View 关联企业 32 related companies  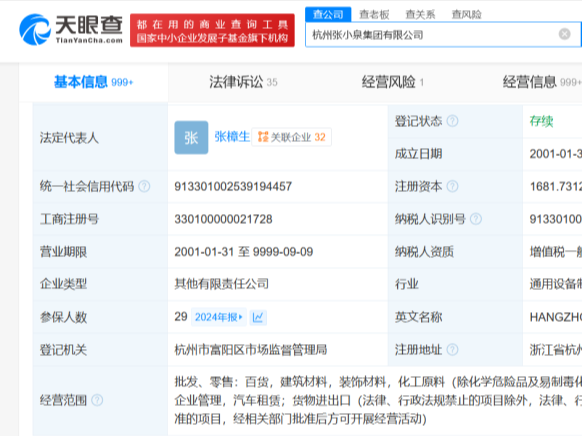tap(291, 137)
